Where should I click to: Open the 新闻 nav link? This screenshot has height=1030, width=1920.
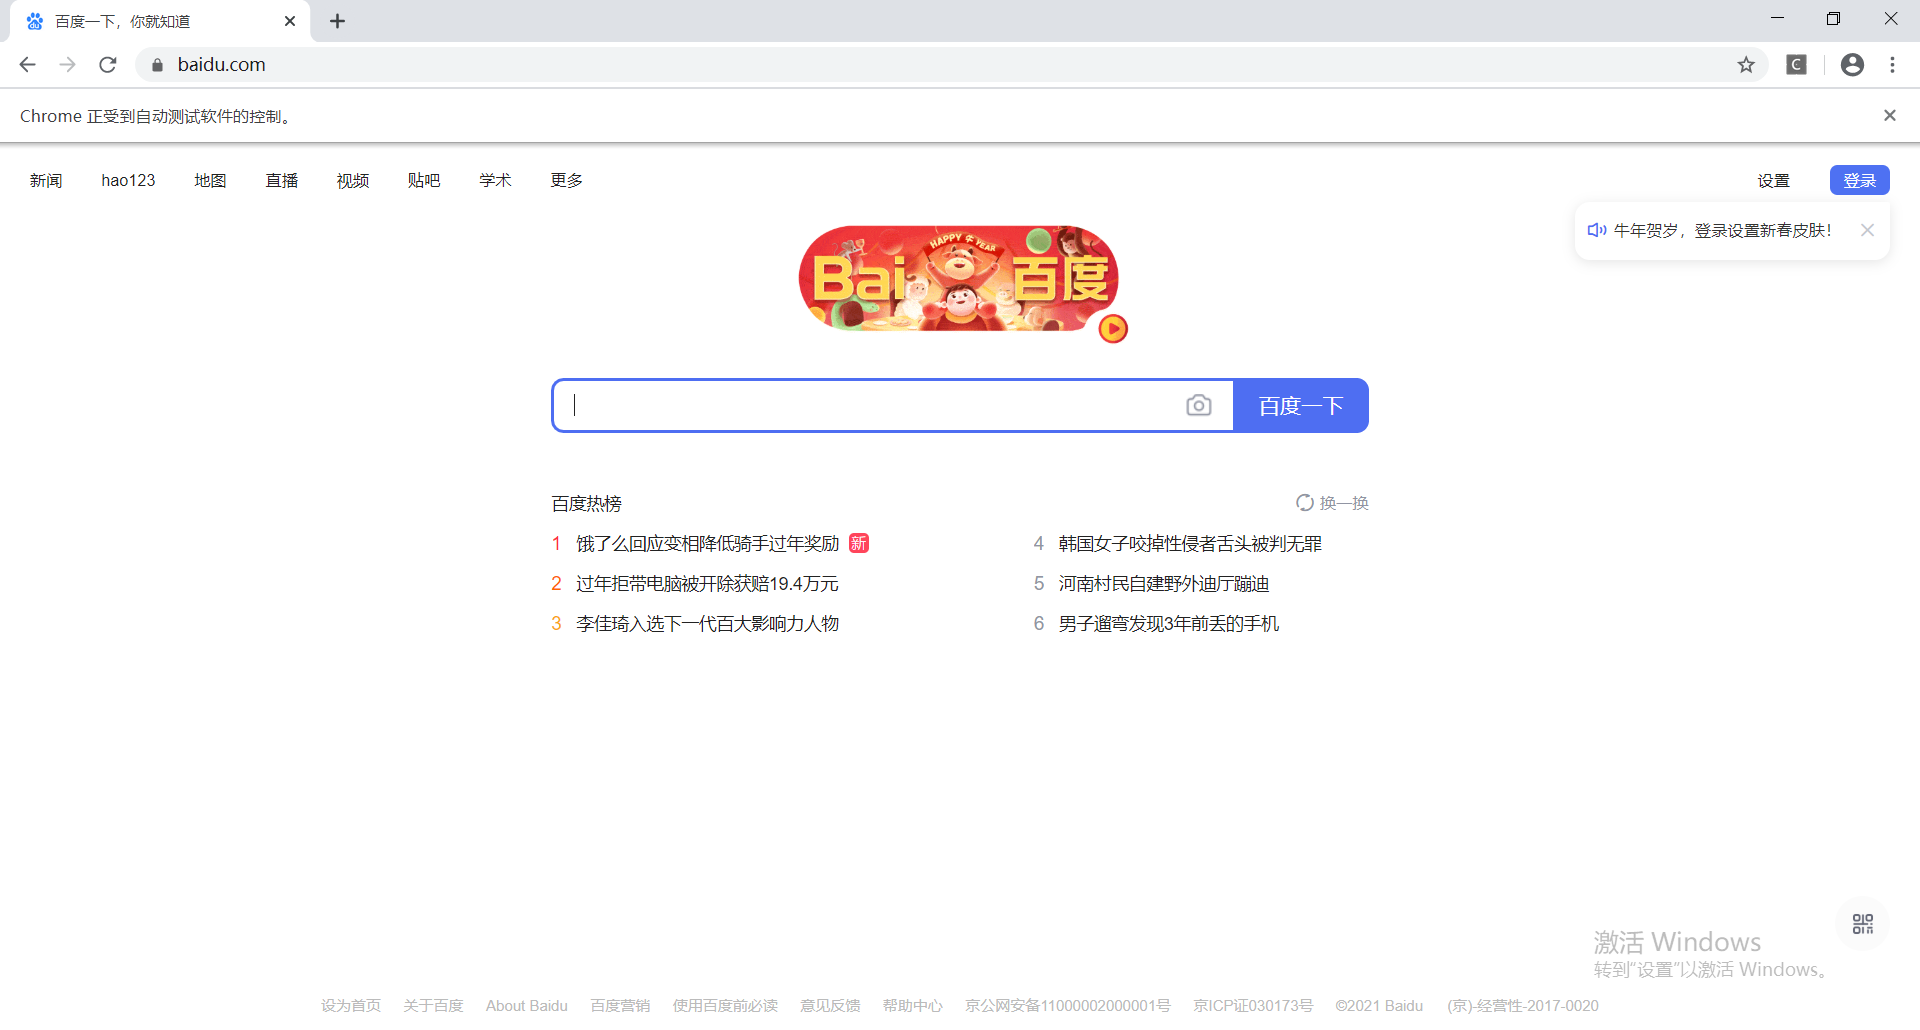(x=46, y=181)
